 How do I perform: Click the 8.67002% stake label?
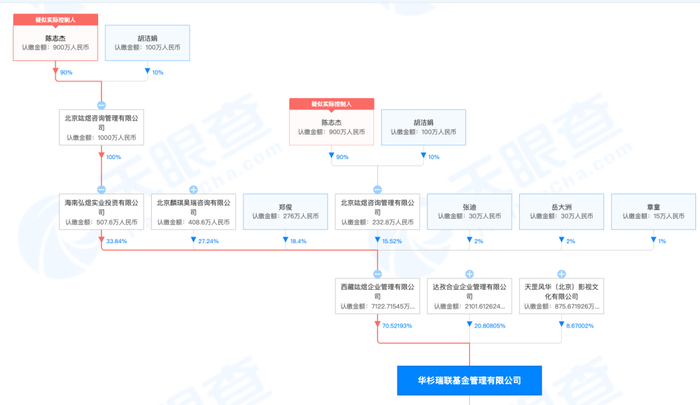tap(580, 326)
